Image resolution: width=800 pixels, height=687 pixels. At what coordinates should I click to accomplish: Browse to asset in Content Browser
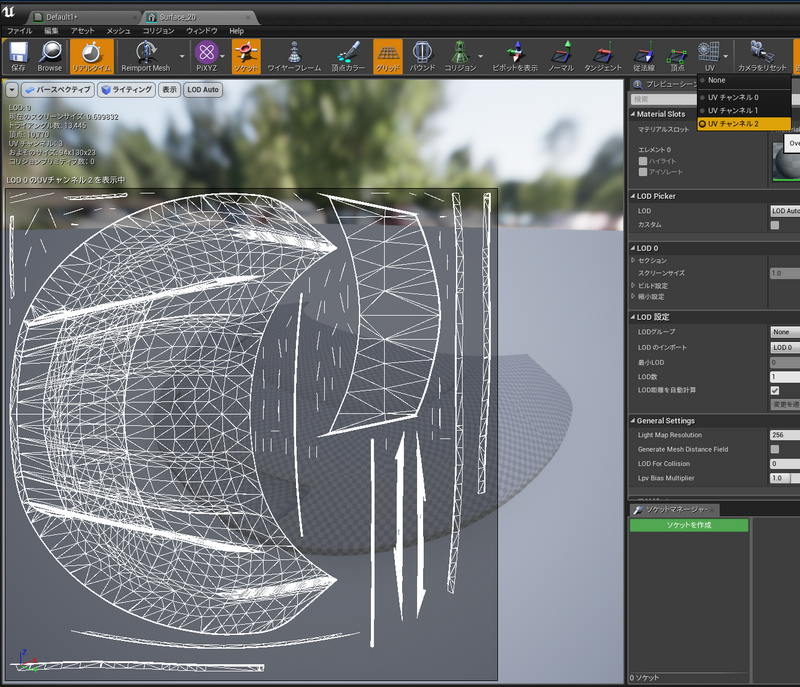pyautogui.click(x=49, y=57)
